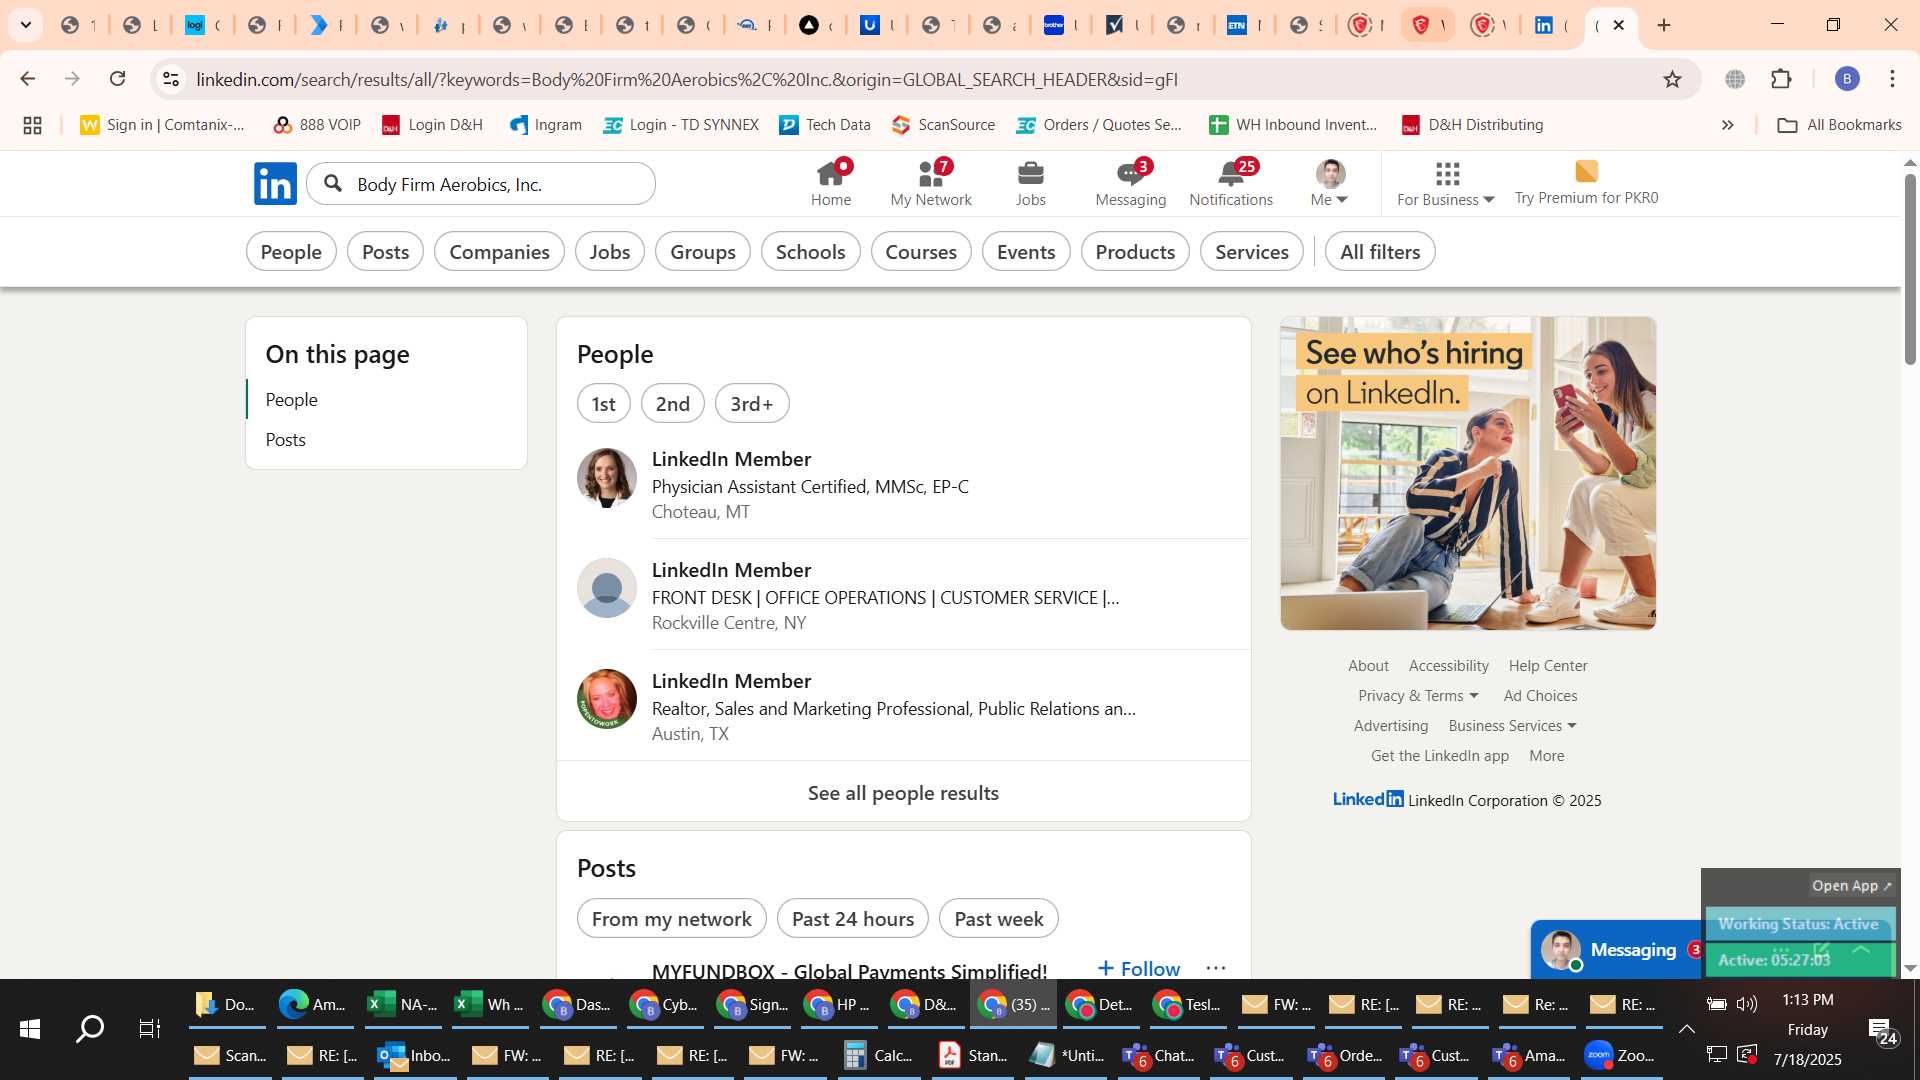Open the Jobs briefcase icon
Screen dimensions: 1920x1080
tap(1030, 184)
